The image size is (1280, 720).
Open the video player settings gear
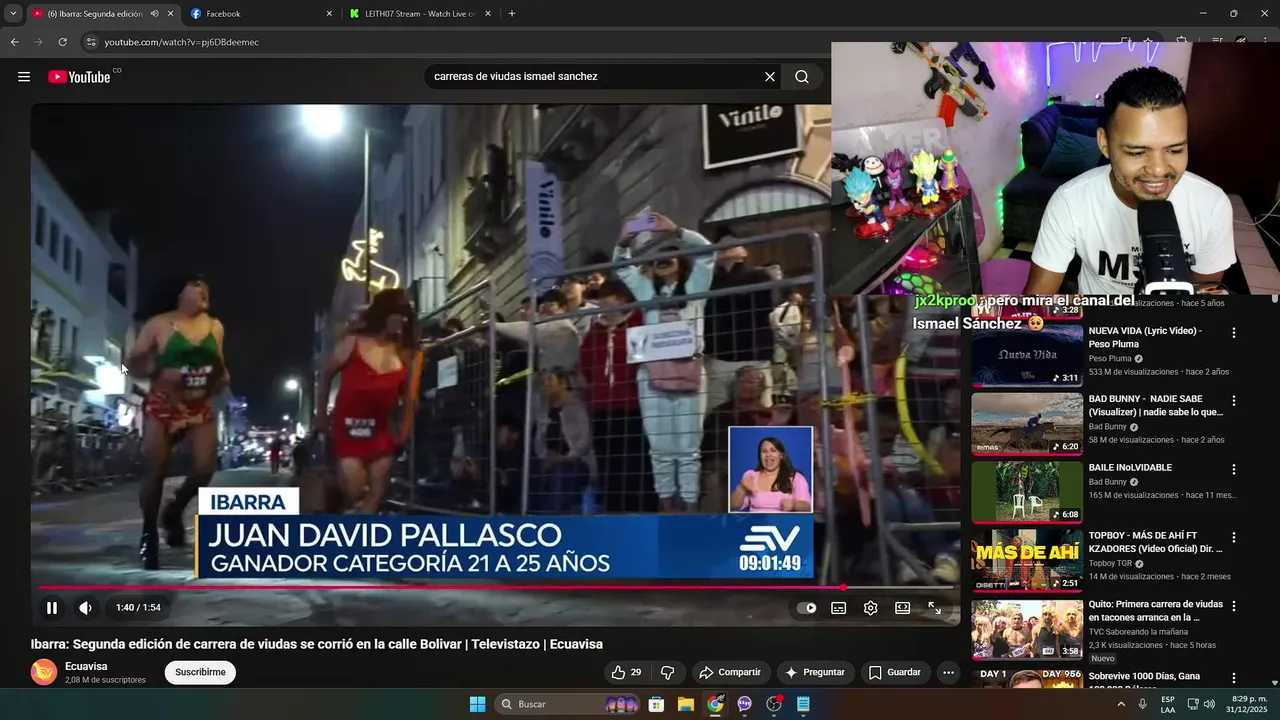pos(871,608)
